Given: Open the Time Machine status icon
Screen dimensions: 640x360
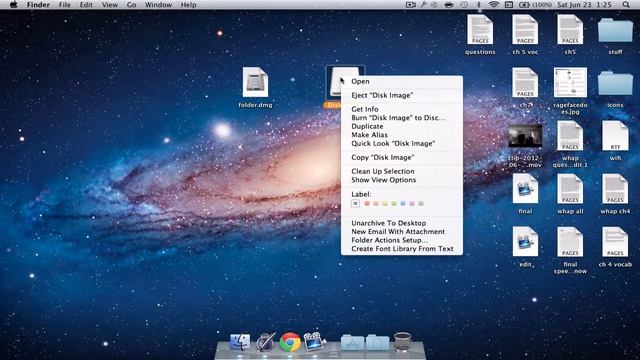Looking at the screenshot, I should click(464, 5).
